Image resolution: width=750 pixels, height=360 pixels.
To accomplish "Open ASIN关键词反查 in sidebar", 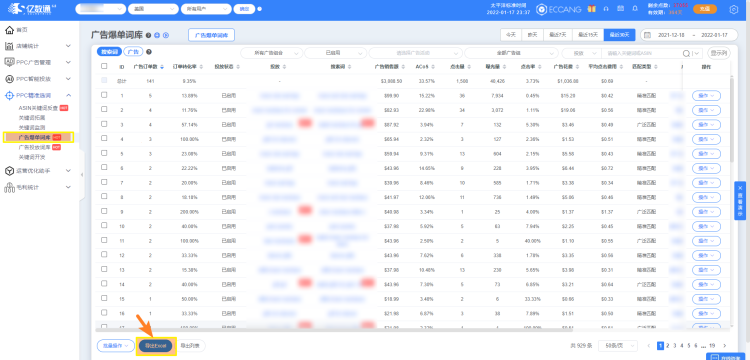I will [x=38, y=108].
